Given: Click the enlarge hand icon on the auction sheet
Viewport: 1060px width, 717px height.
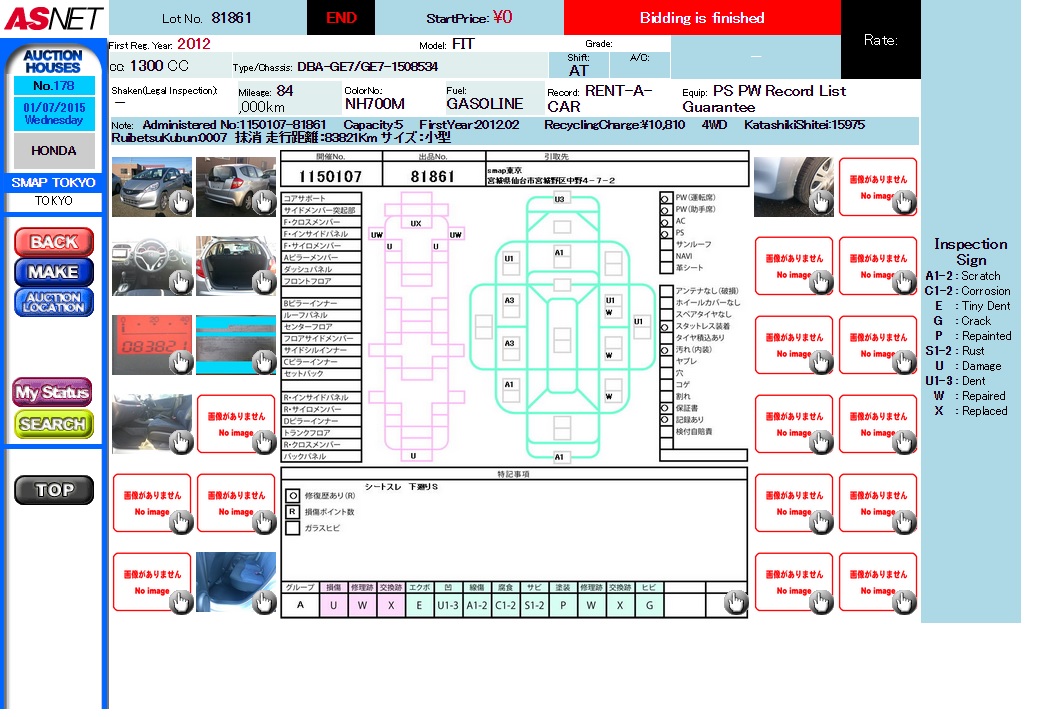Looking at the screenshot, I should 736,602.
